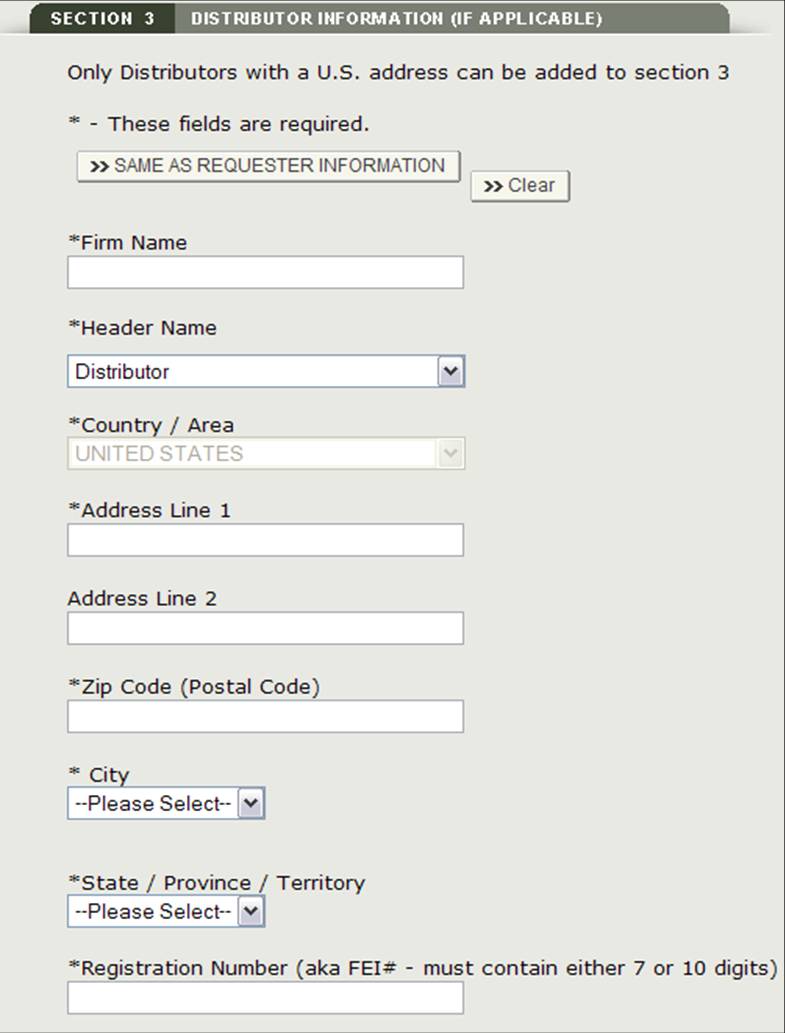
Task: Open the Header Name dropdown showing Distributor
Action: (x=265, y=372)
